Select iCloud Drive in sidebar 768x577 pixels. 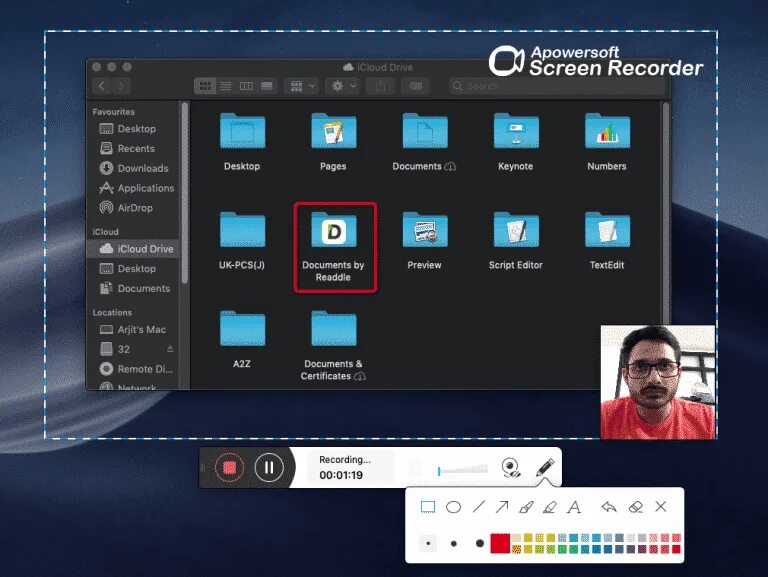click(x=133, y=249)
